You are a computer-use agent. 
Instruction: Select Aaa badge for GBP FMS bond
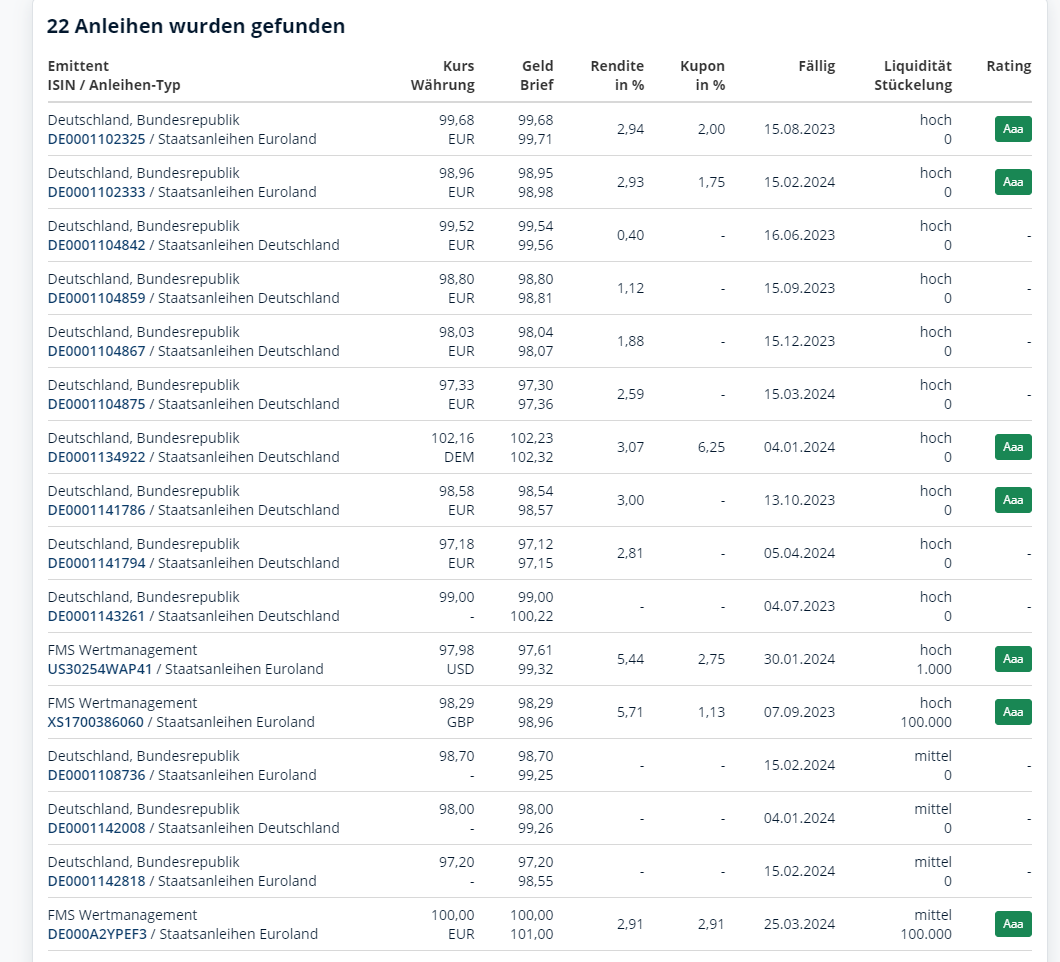point(1012,712)
